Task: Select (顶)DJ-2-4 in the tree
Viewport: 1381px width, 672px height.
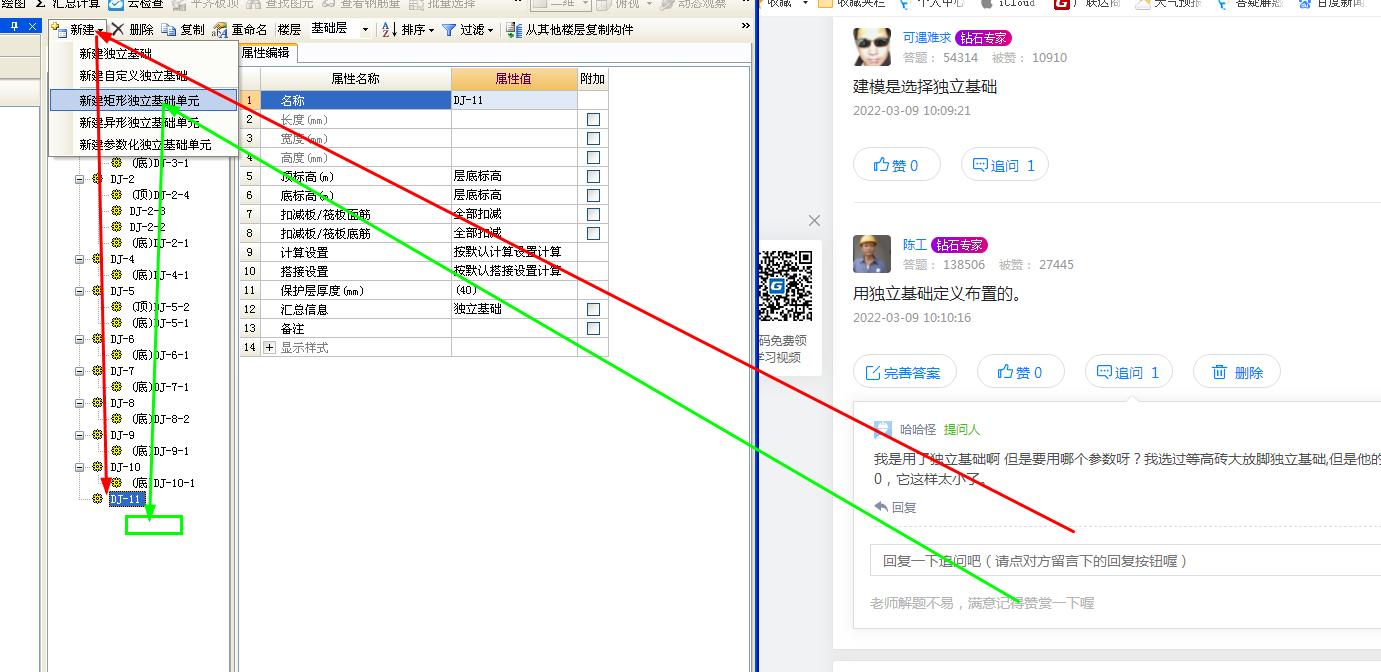Action: (x=160, y=195)
